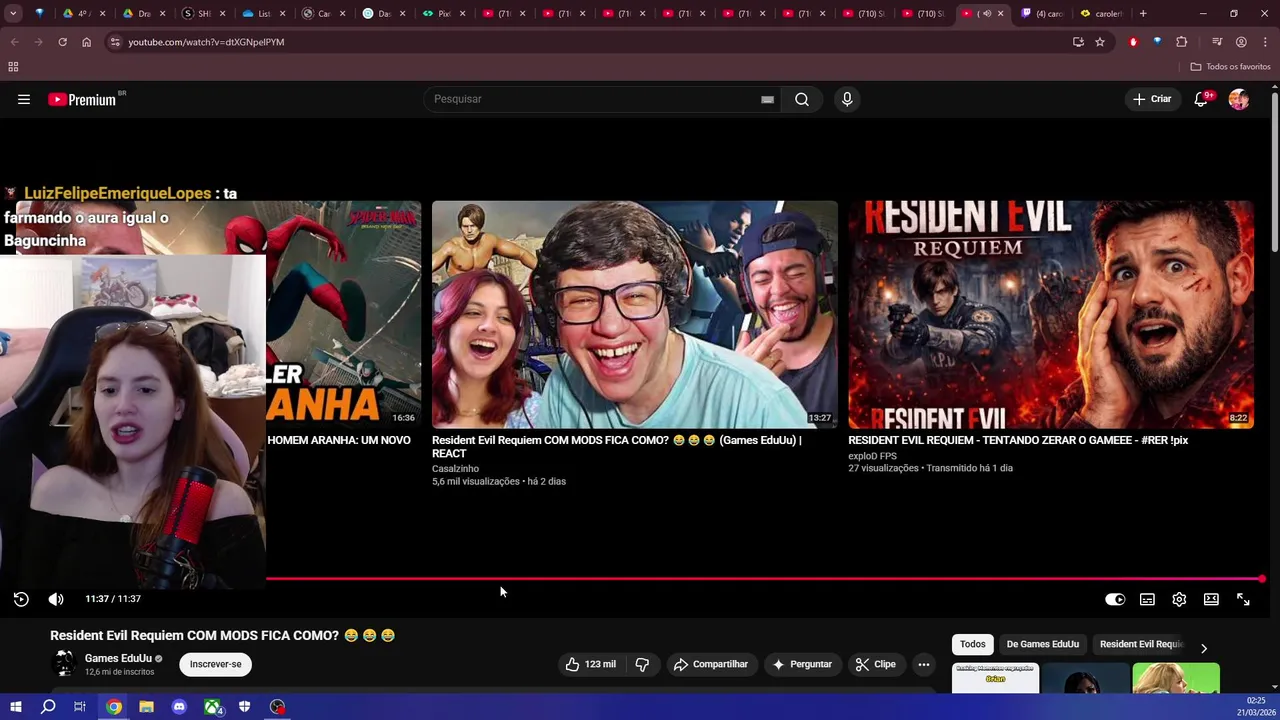The image size is (1280, 720).
Task: Go to browser home page
Action: 86,42
